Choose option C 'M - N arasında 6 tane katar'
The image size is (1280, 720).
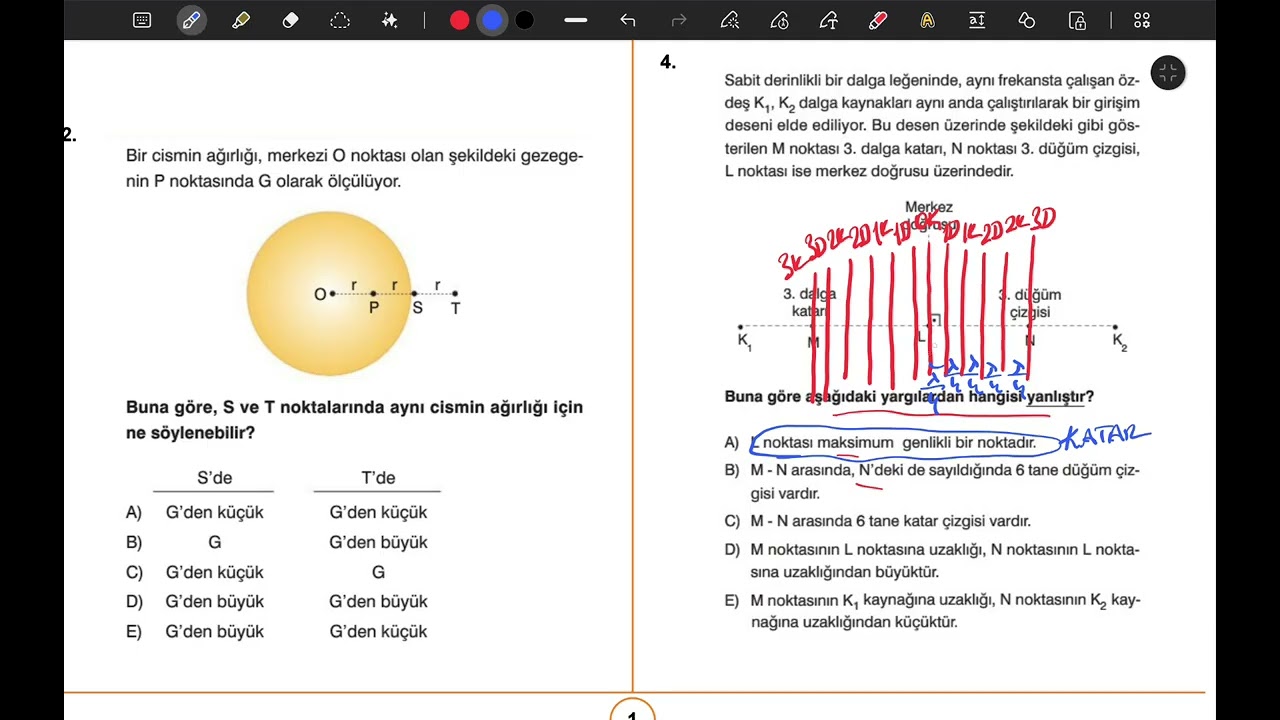pos(877,521)
